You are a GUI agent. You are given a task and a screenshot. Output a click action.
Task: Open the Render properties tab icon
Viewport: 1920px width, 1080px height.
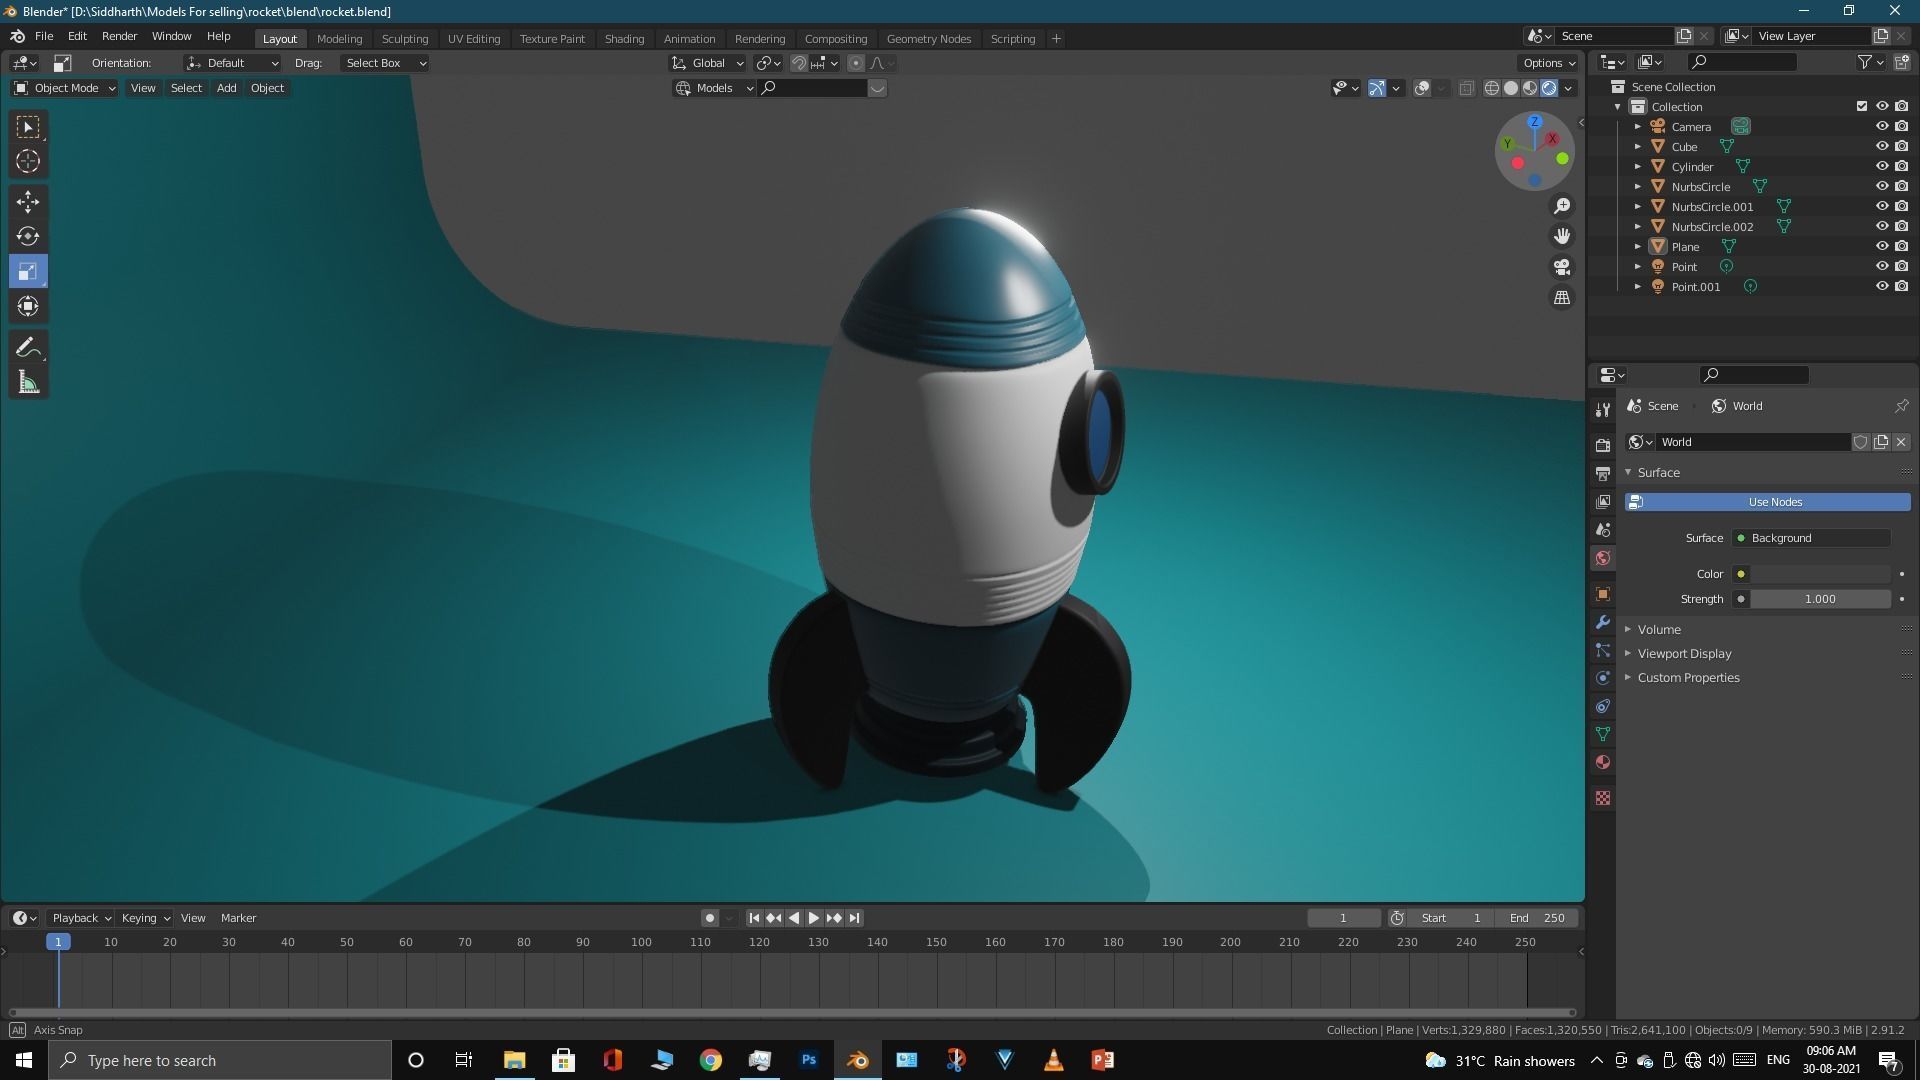pyautogui.click(x=1603, y=445)
